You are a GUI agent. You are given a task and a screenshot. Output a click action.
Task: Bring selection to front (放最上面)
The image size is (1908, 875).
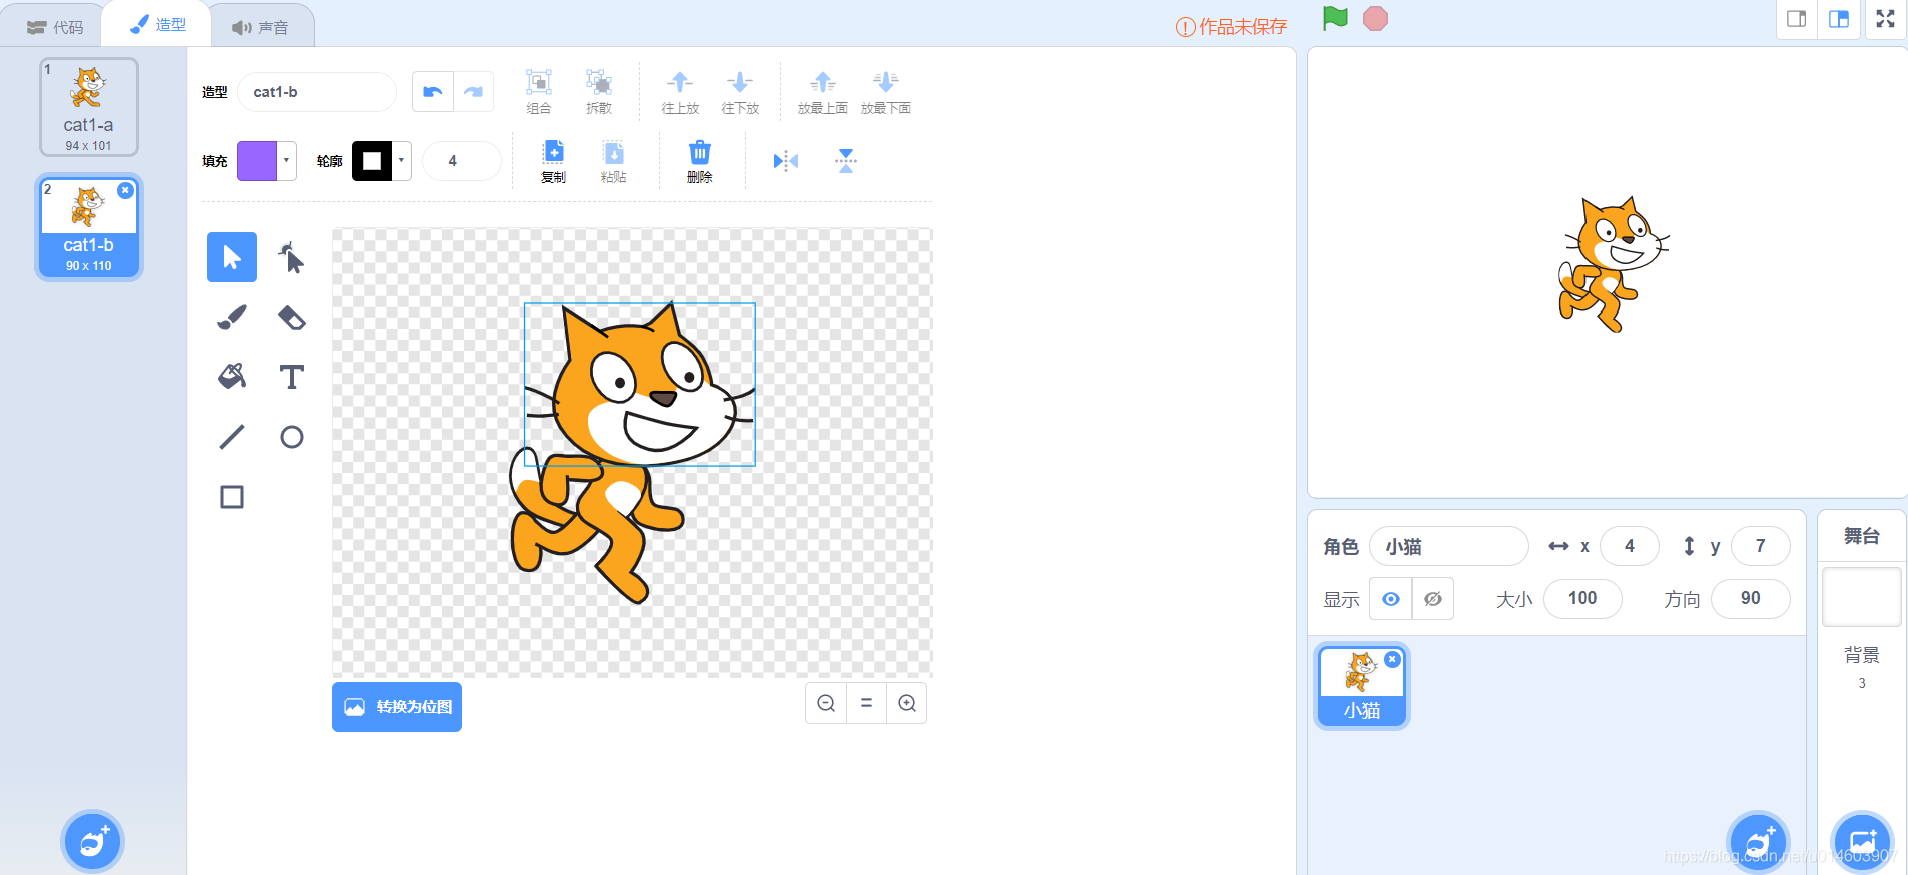pos(823,91)
